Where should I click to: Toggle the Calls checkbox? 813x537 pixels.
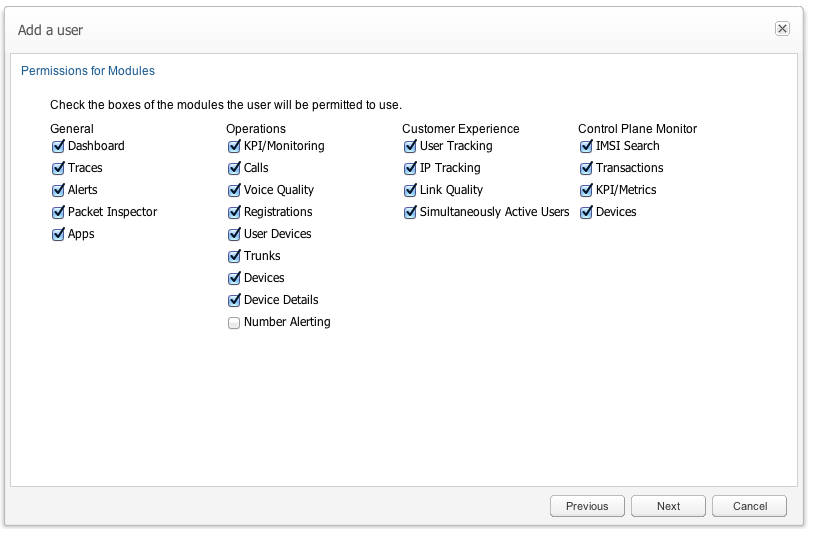[x=234, y=168]
